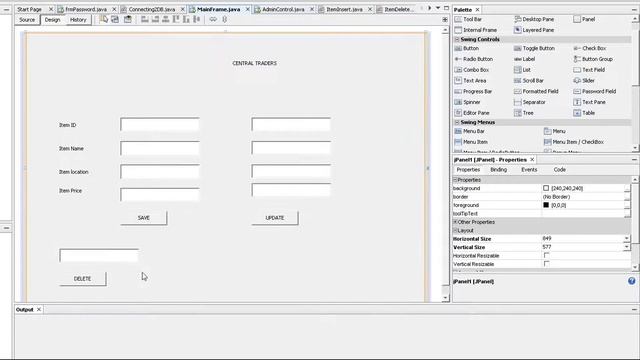Activate Selection Mode in designer toolbar

click(104, 19)
